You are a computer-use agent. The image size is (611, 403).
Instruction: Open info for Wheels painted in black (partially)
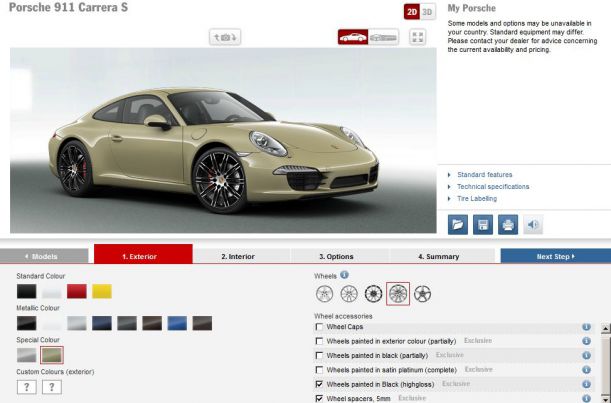coord(586,355)
